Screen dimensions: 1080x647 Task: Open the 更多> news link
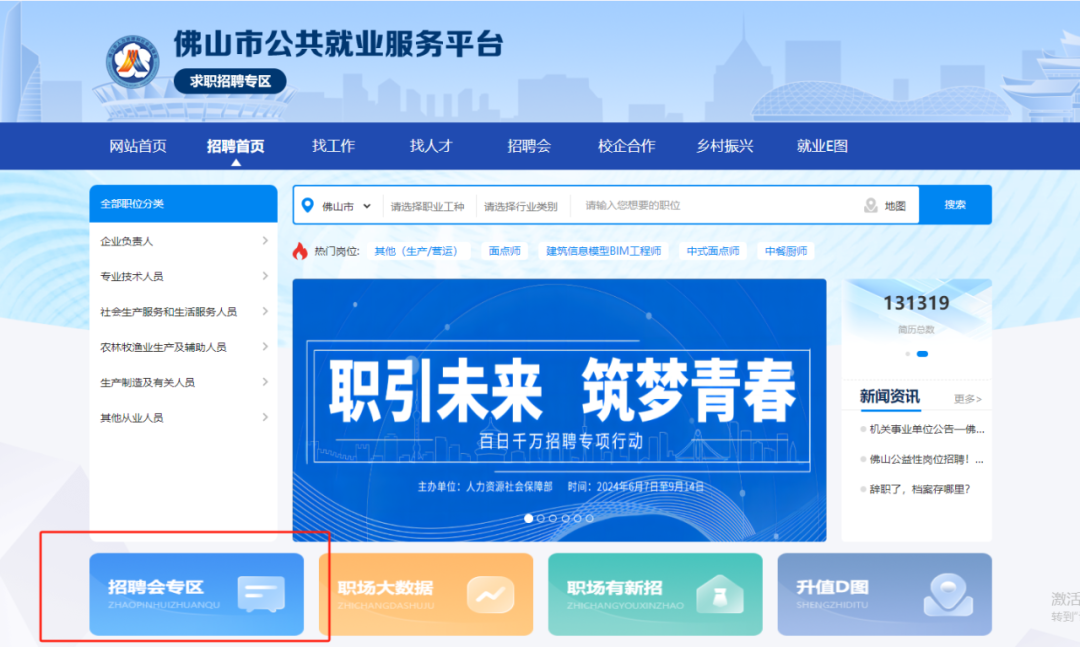[x=968, y=399]
